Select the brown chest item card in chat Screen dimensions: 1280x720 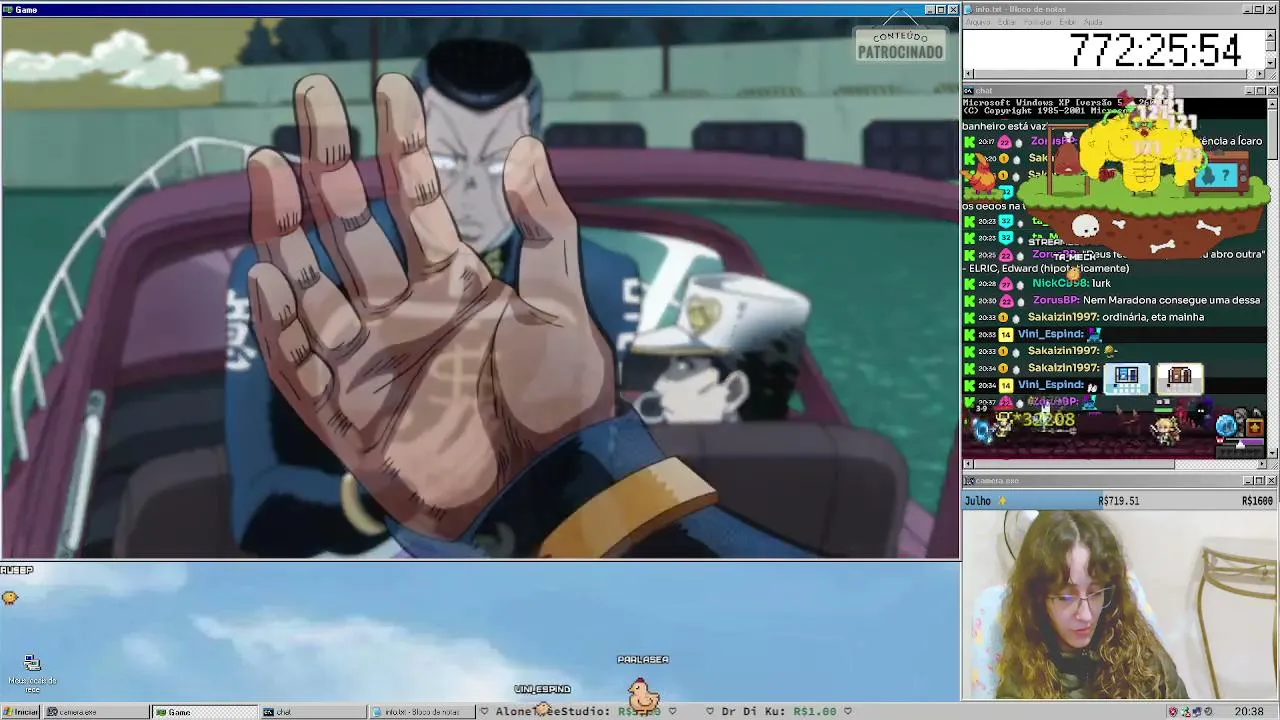coord(1180,378)
